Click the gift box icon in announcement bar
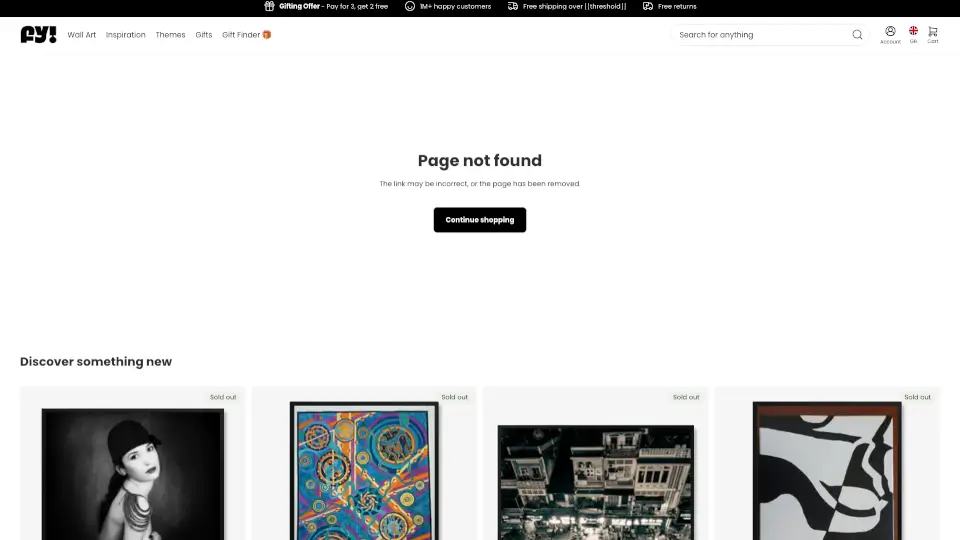960x540 pixels. [269, 6]
